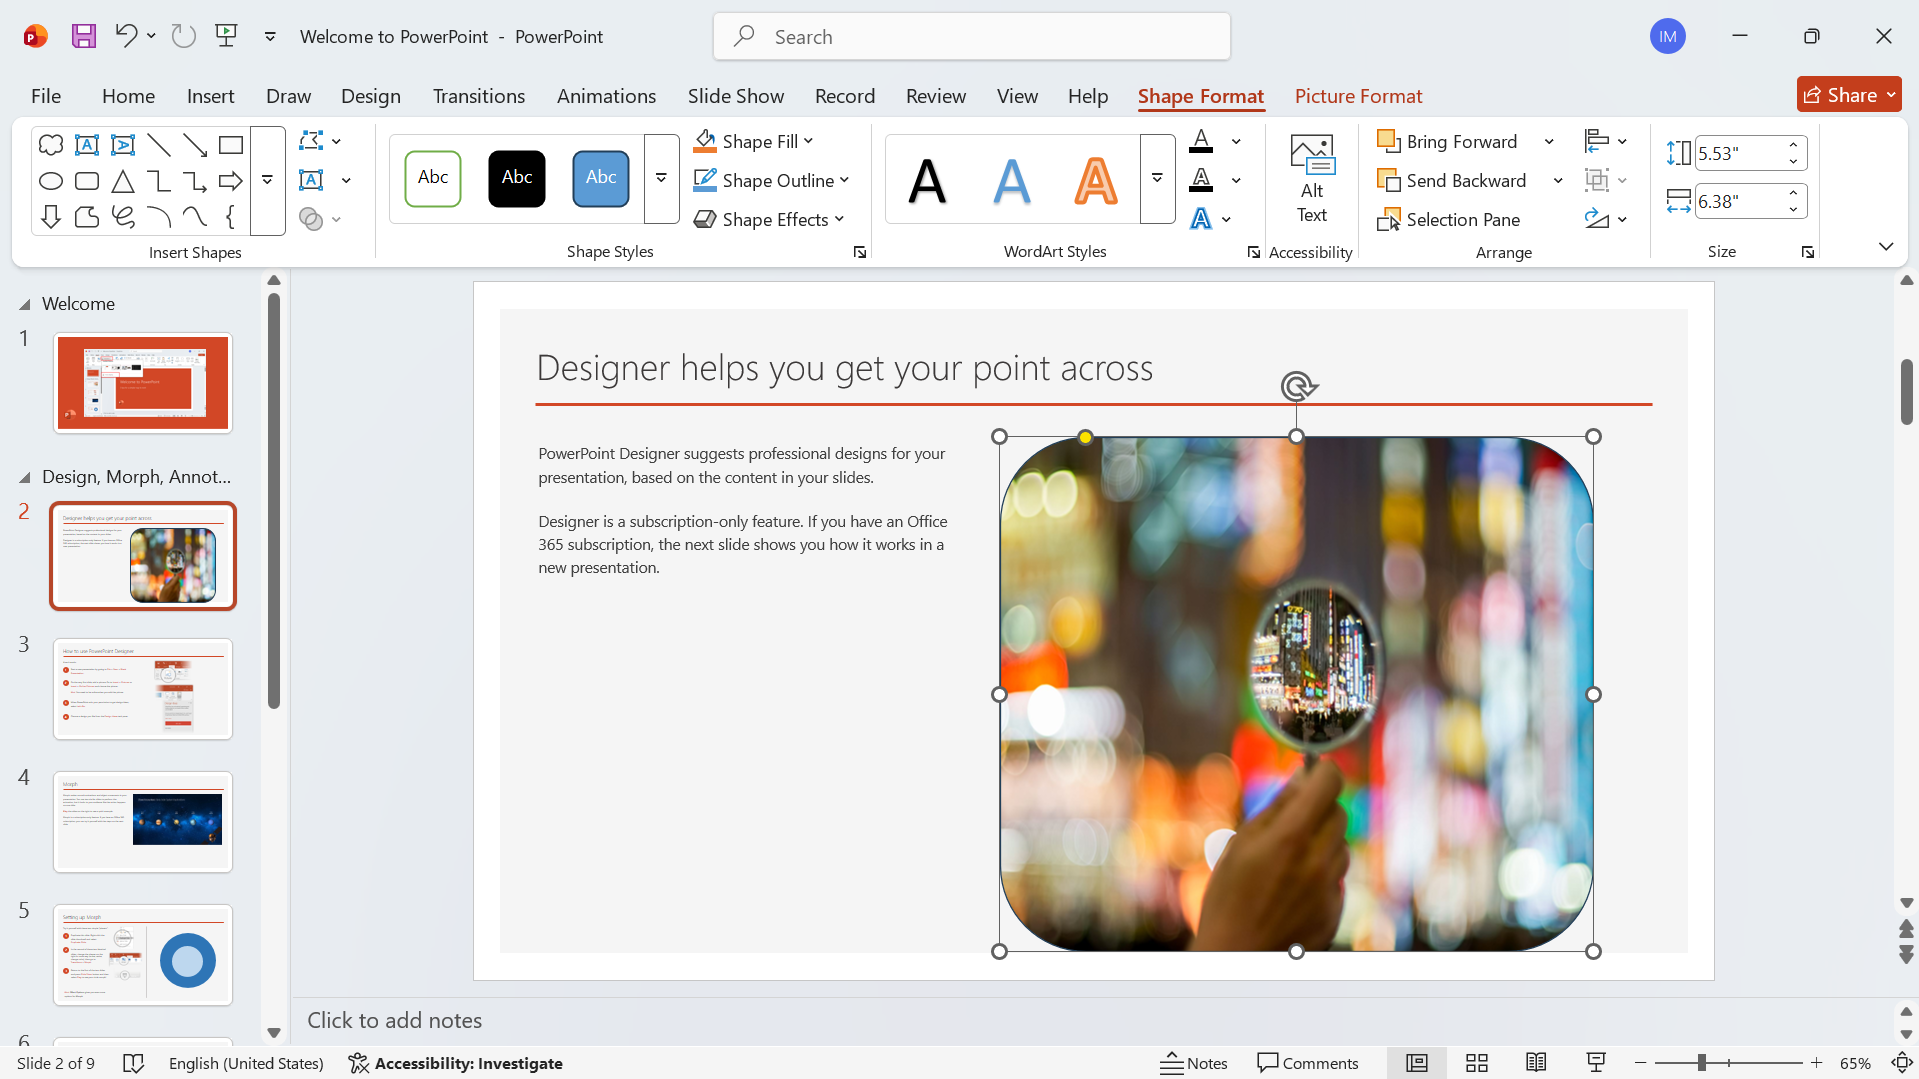This screenshot has height=1079, width=1919.
Task: Click Accessibility: Investigate status
Action: [x=455, y=1063]
